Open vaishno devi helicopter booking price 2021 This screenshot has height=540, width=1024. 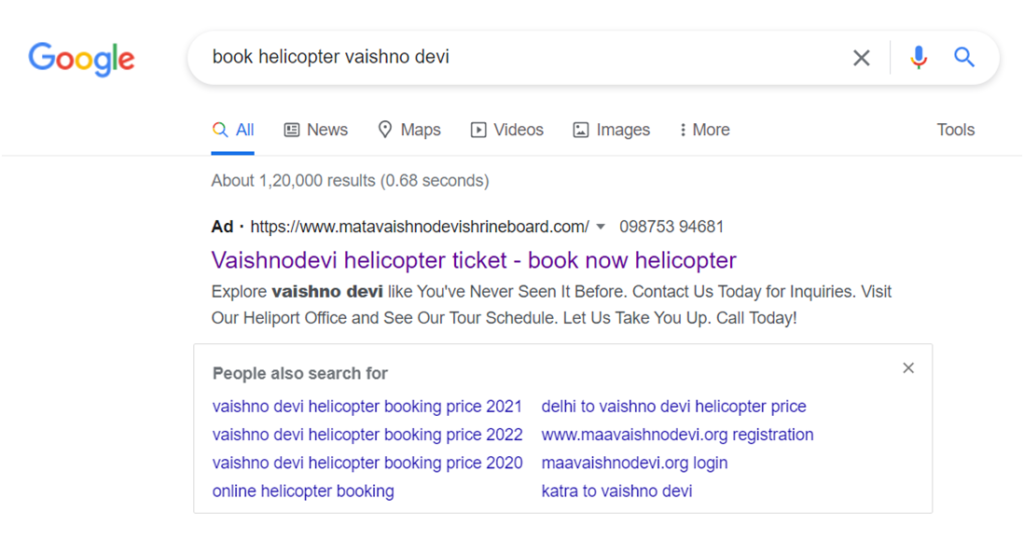tap(367, 406)
